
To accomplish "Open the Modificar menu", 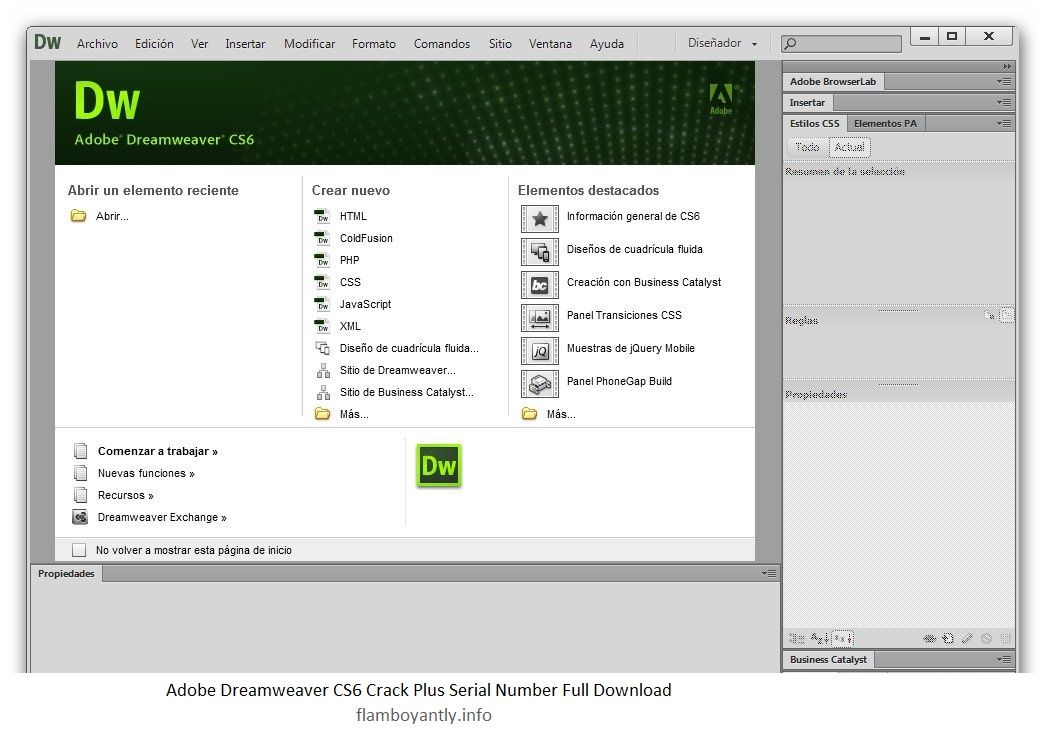I will (x=310, y=43).
